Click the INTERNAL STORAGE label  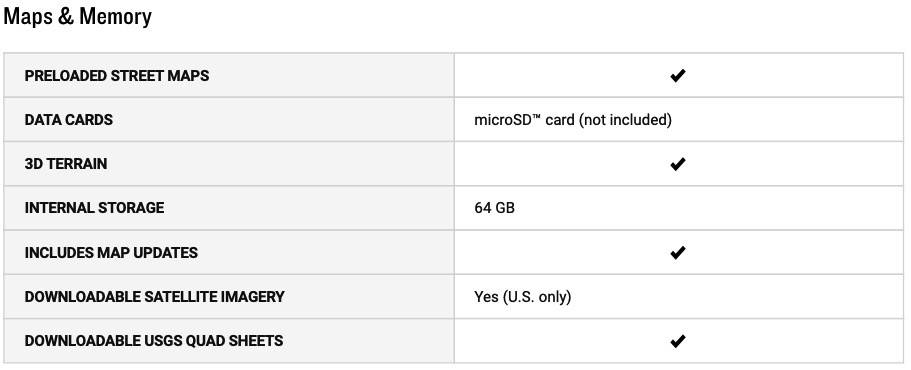tap(94, 208)
